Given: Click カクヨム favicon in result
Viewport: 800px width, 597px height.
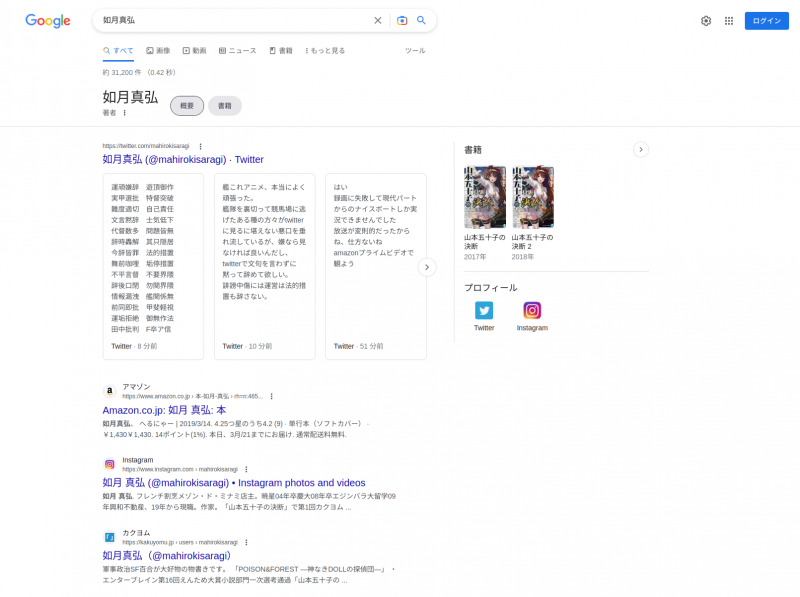Looking at the screenshot, I should click(109, 537).
